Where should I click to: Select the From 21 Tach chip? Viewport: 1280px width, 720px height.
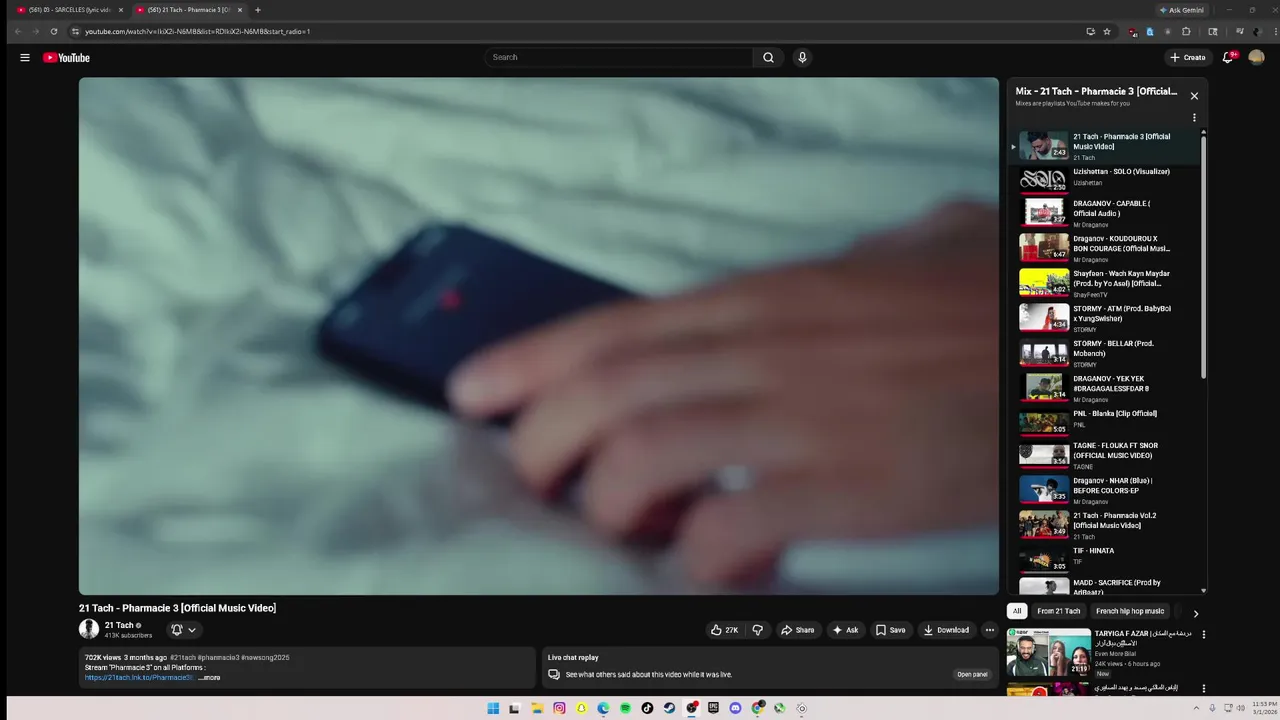coord(1059,611)
